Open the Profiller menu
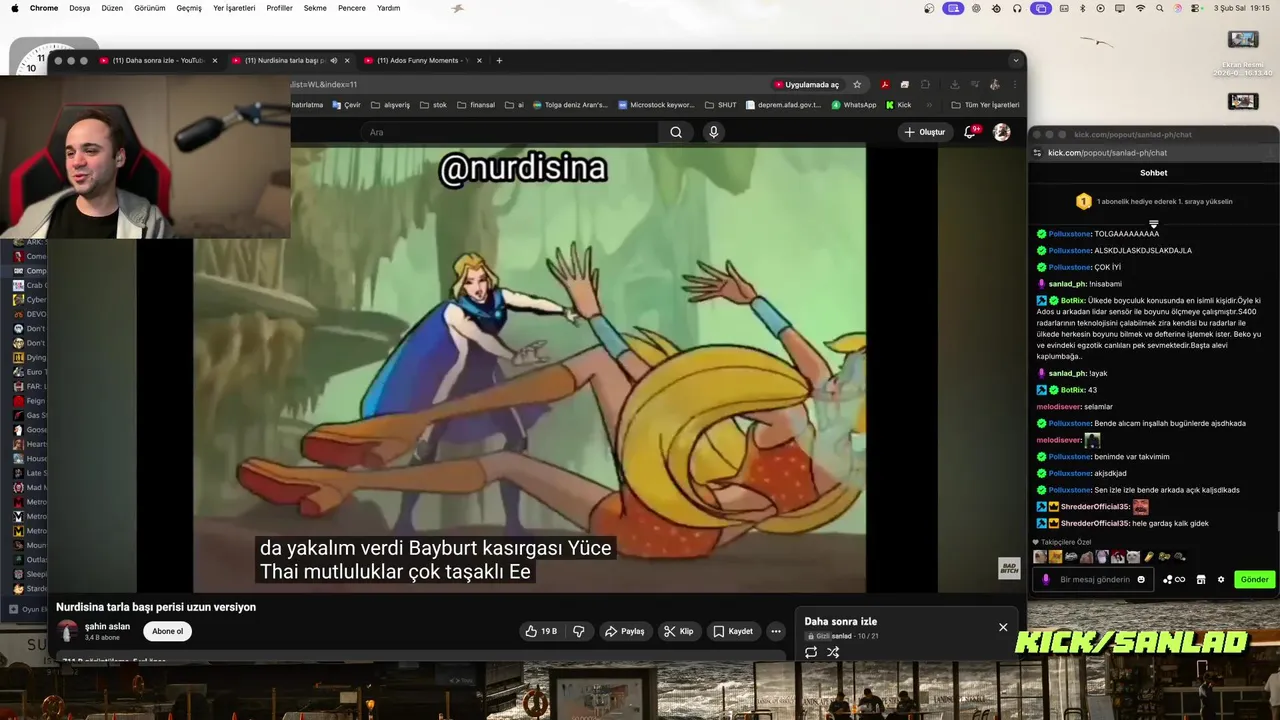 279,8
